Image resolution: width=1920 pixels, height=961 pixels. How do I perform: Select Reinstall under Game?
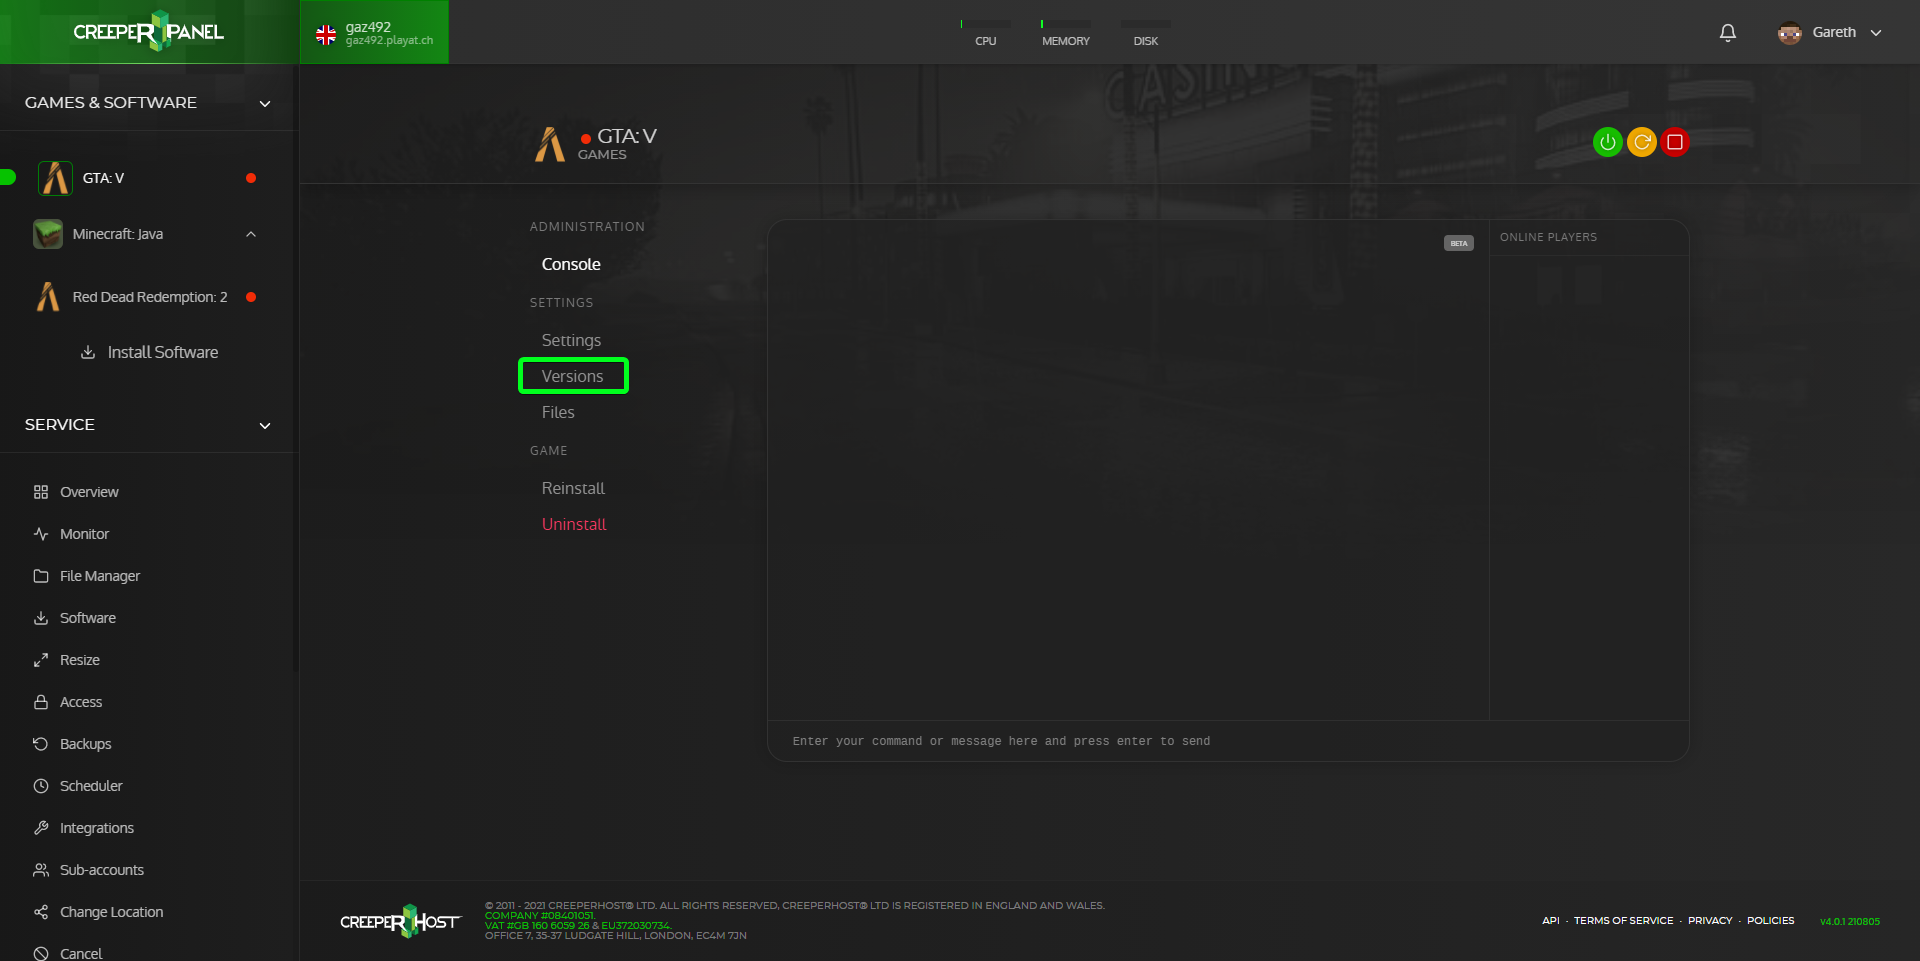click(x=573, y=488)
